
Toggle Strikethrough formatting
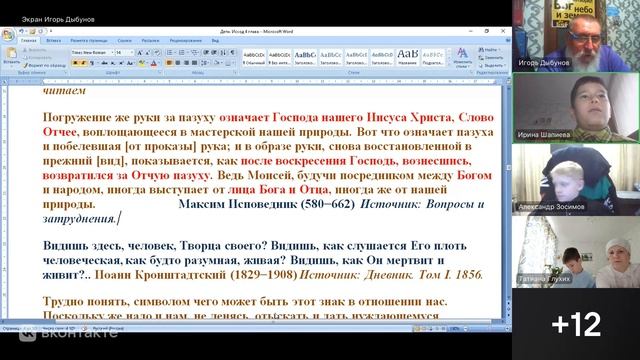coord(104,63)
